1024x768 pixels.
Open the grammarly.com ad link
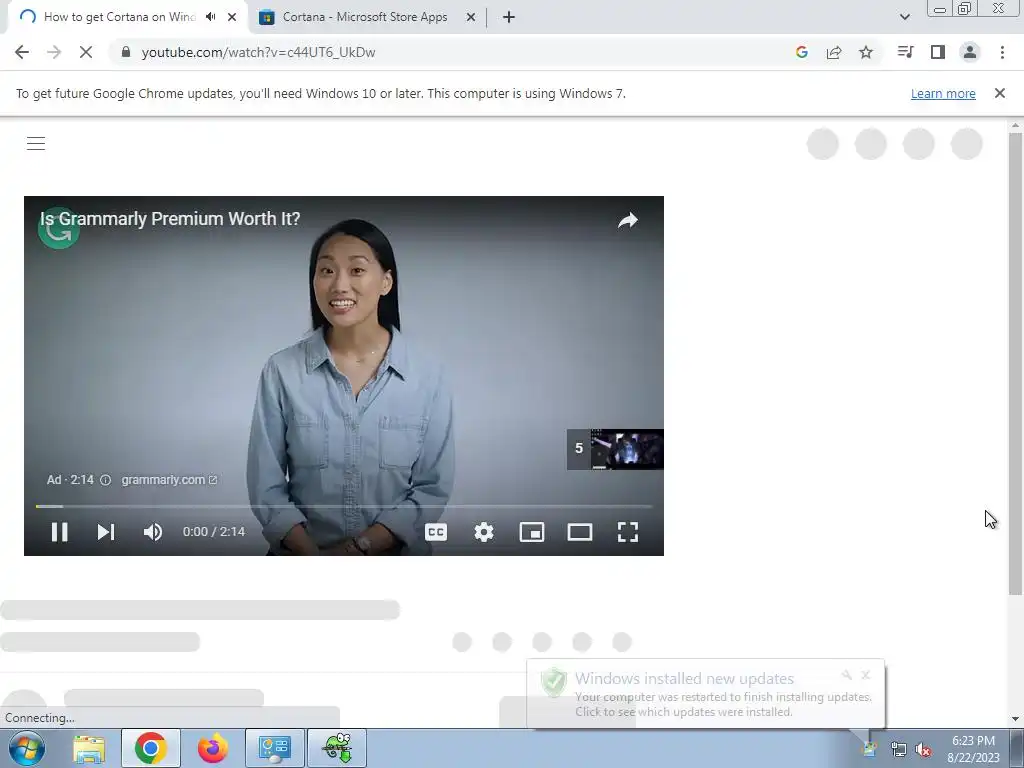pyautogui.click(x=169, y=479)
